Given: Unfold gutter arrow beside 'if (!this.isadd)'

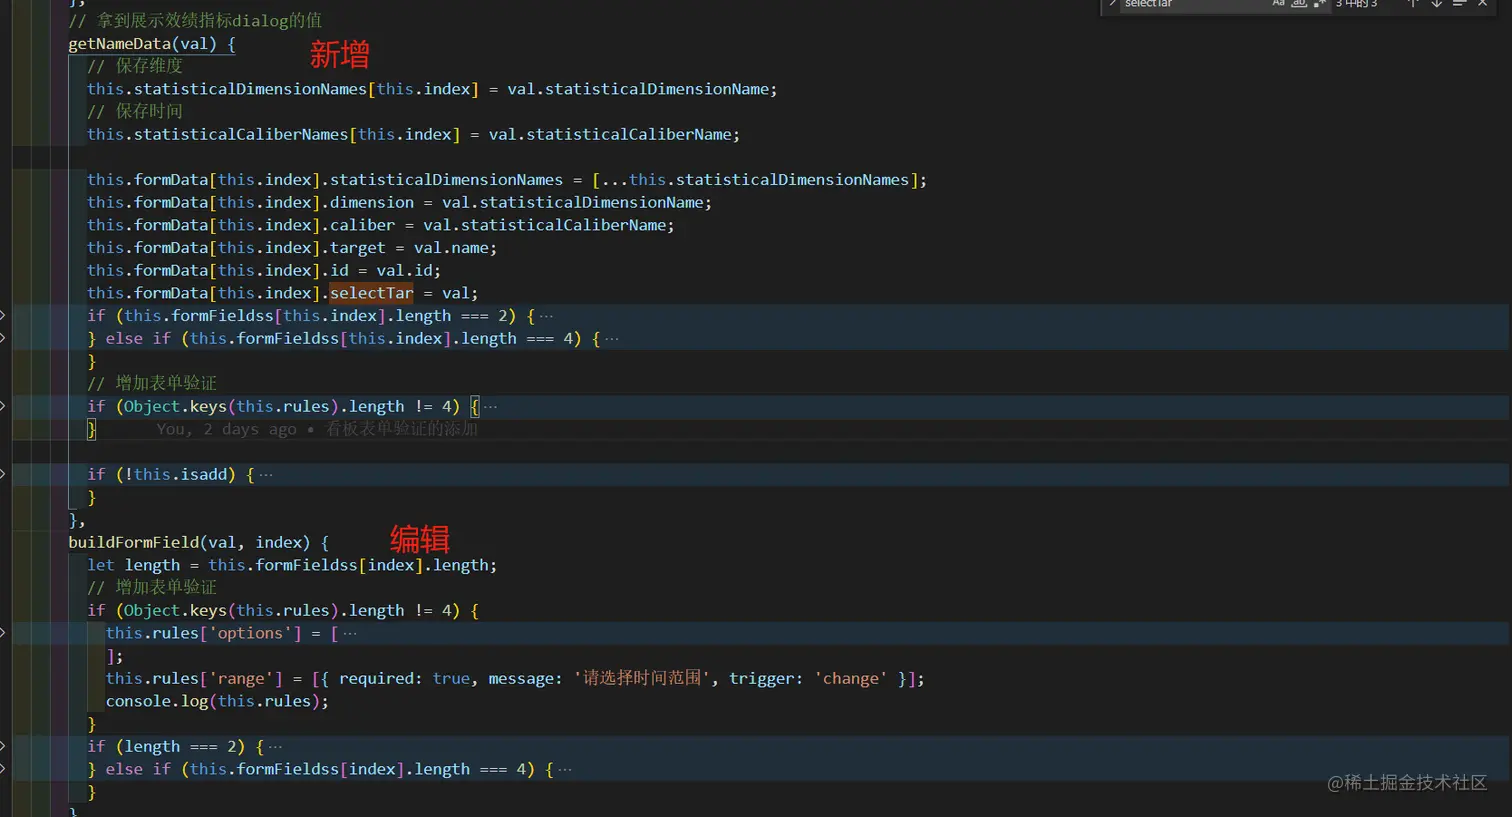Looking at the screenshot, I should pyautogui.click(x=3, y=474).
